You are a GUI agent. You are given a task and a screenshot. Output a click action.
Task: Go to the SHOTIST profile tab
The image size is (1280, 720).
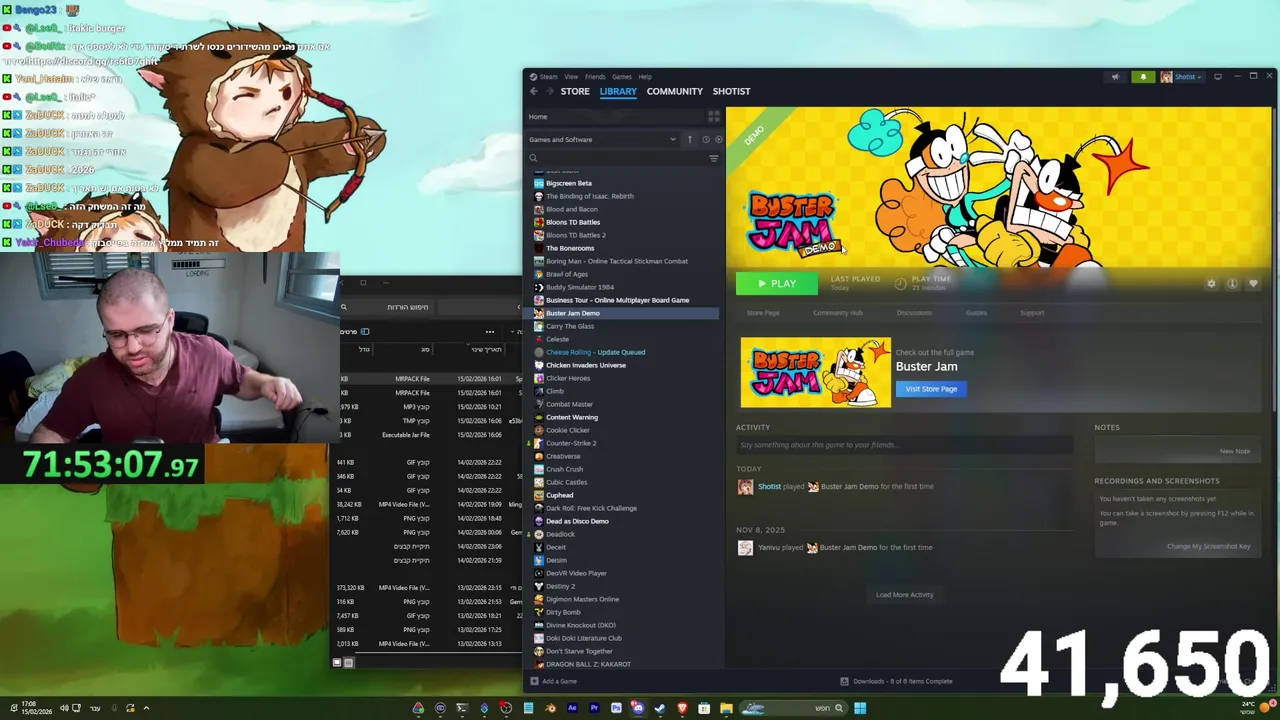coord(731,91)
